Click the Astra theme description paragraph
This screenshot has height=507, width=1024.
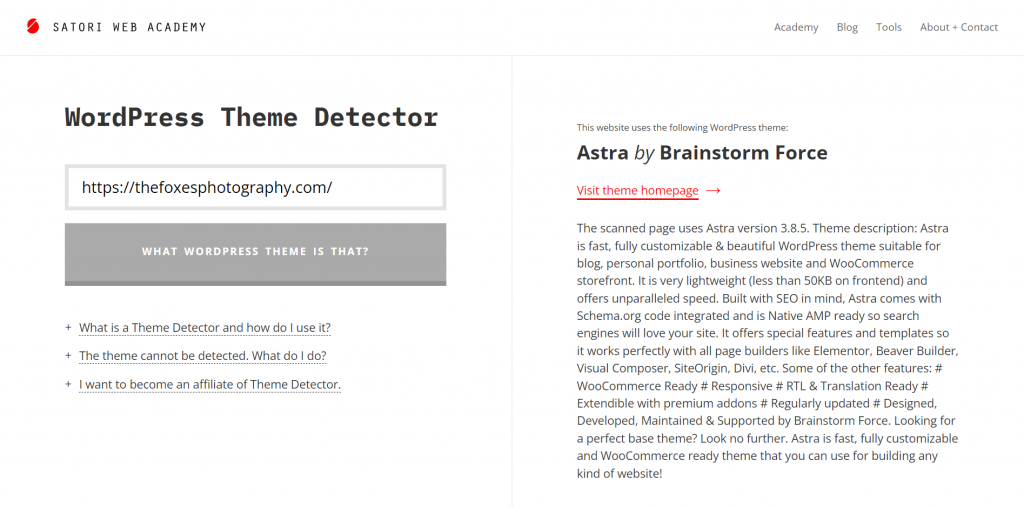(x=767, y=350)
